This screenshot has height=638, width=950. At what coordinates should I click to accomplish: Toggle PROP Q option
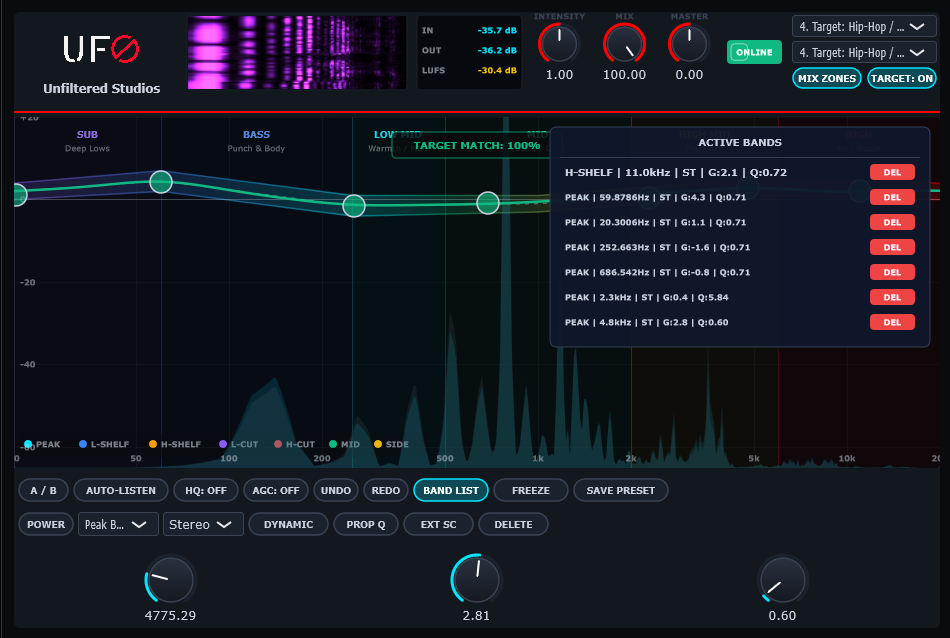point(366,524)
